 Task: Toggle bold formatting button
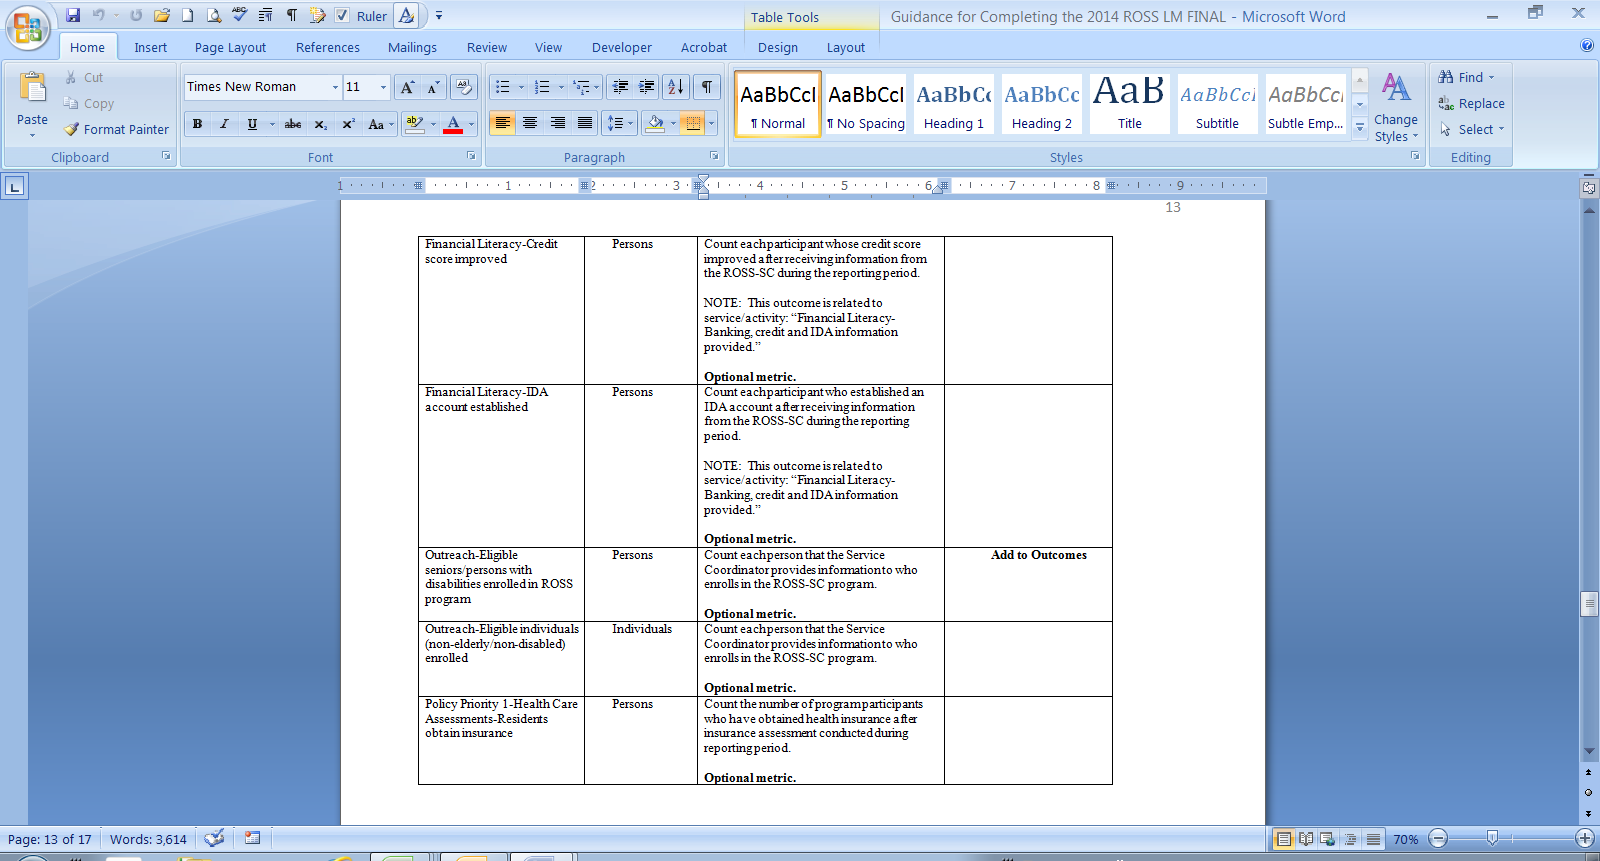[x=197, y=124]
